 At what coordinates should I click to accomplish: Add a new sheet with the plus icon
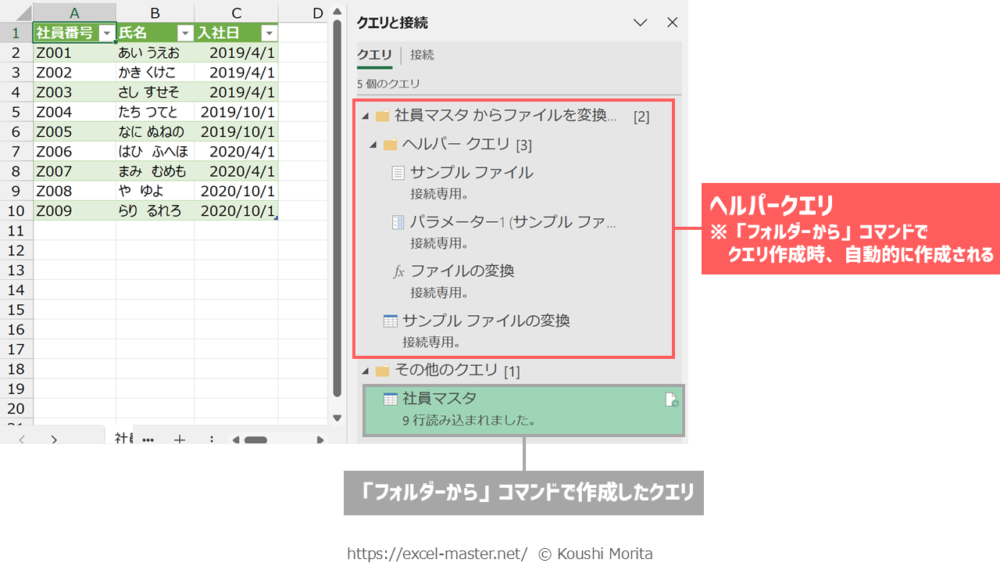pyautogui.click(x=179, y=439)
